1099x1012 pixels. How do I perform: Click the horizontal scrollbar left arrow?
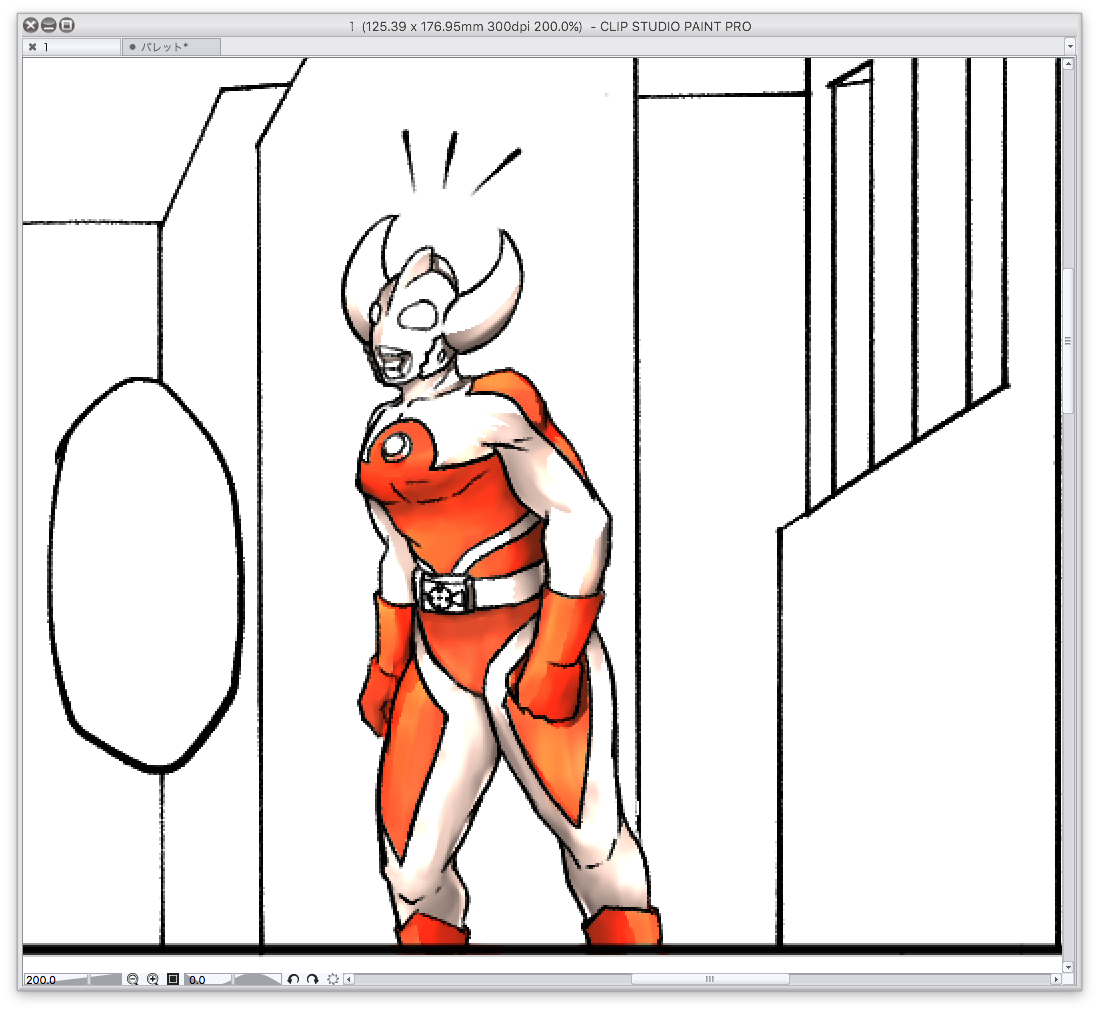pos(348,979)
